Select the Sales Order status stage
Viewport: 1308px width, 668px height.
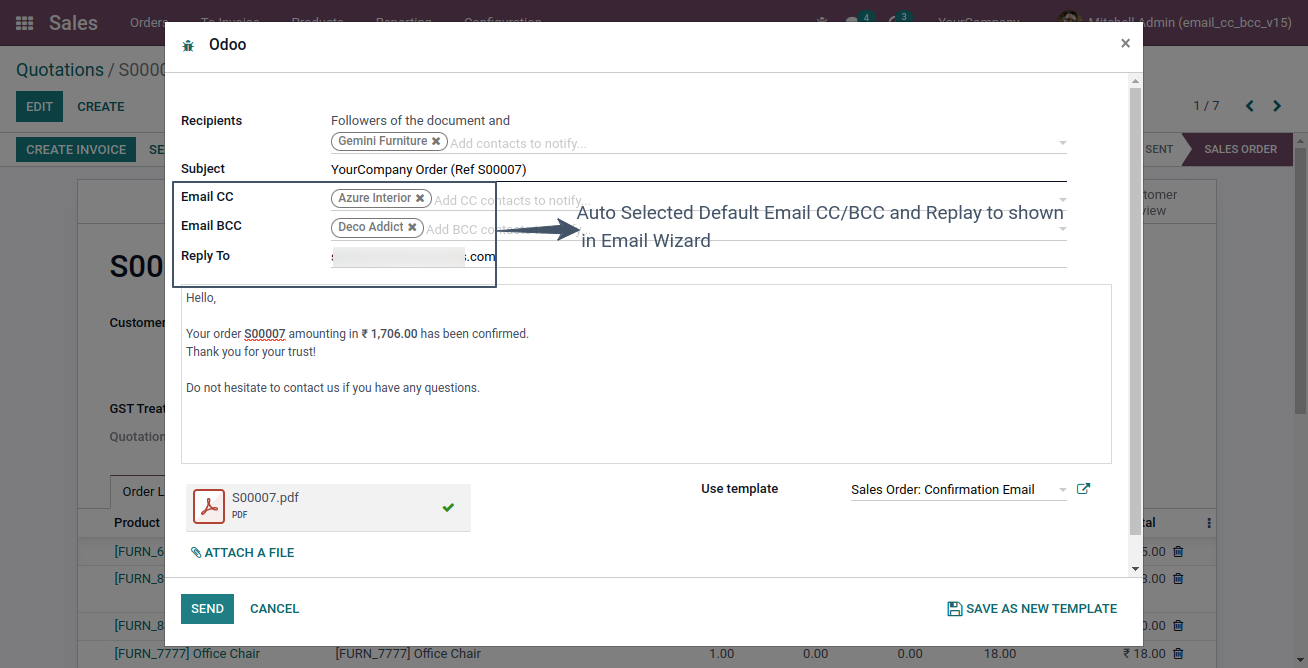1240,150
